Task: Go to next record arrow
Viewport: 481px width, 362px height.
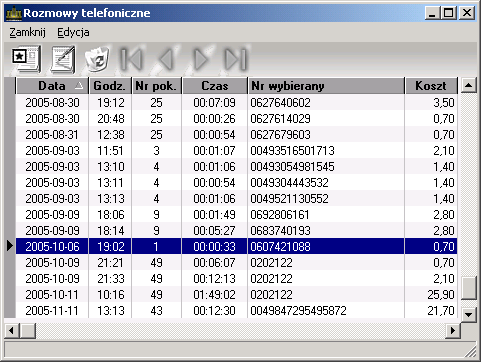Action: pos(201,60)
